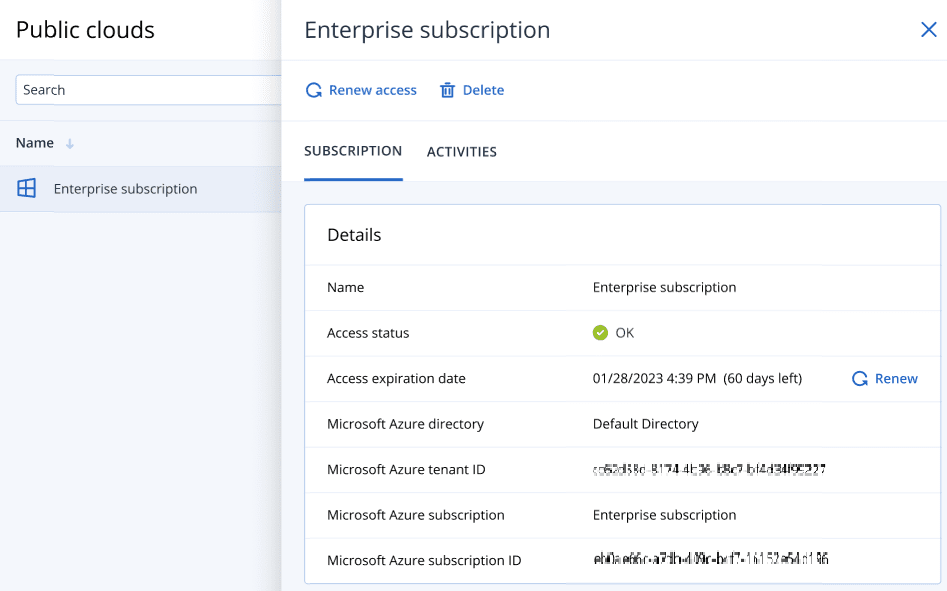Close the Enterprise subscription panel
This screenshot has height=591, width=947.
[x=928, y=30]
